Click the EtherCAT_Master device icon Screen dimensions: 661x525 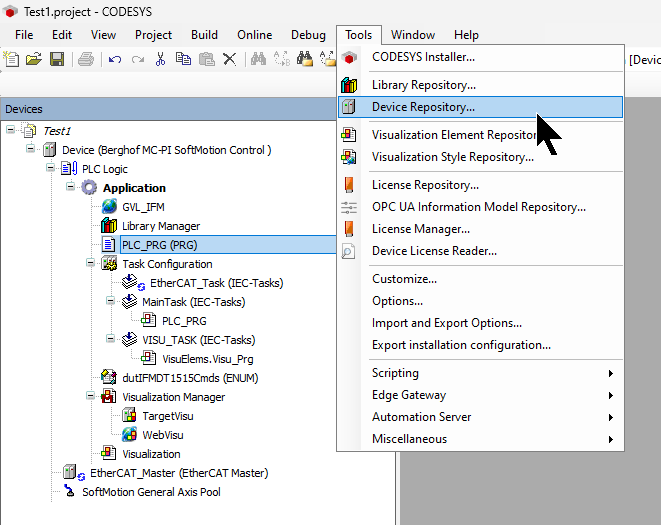tap(73, 472)
